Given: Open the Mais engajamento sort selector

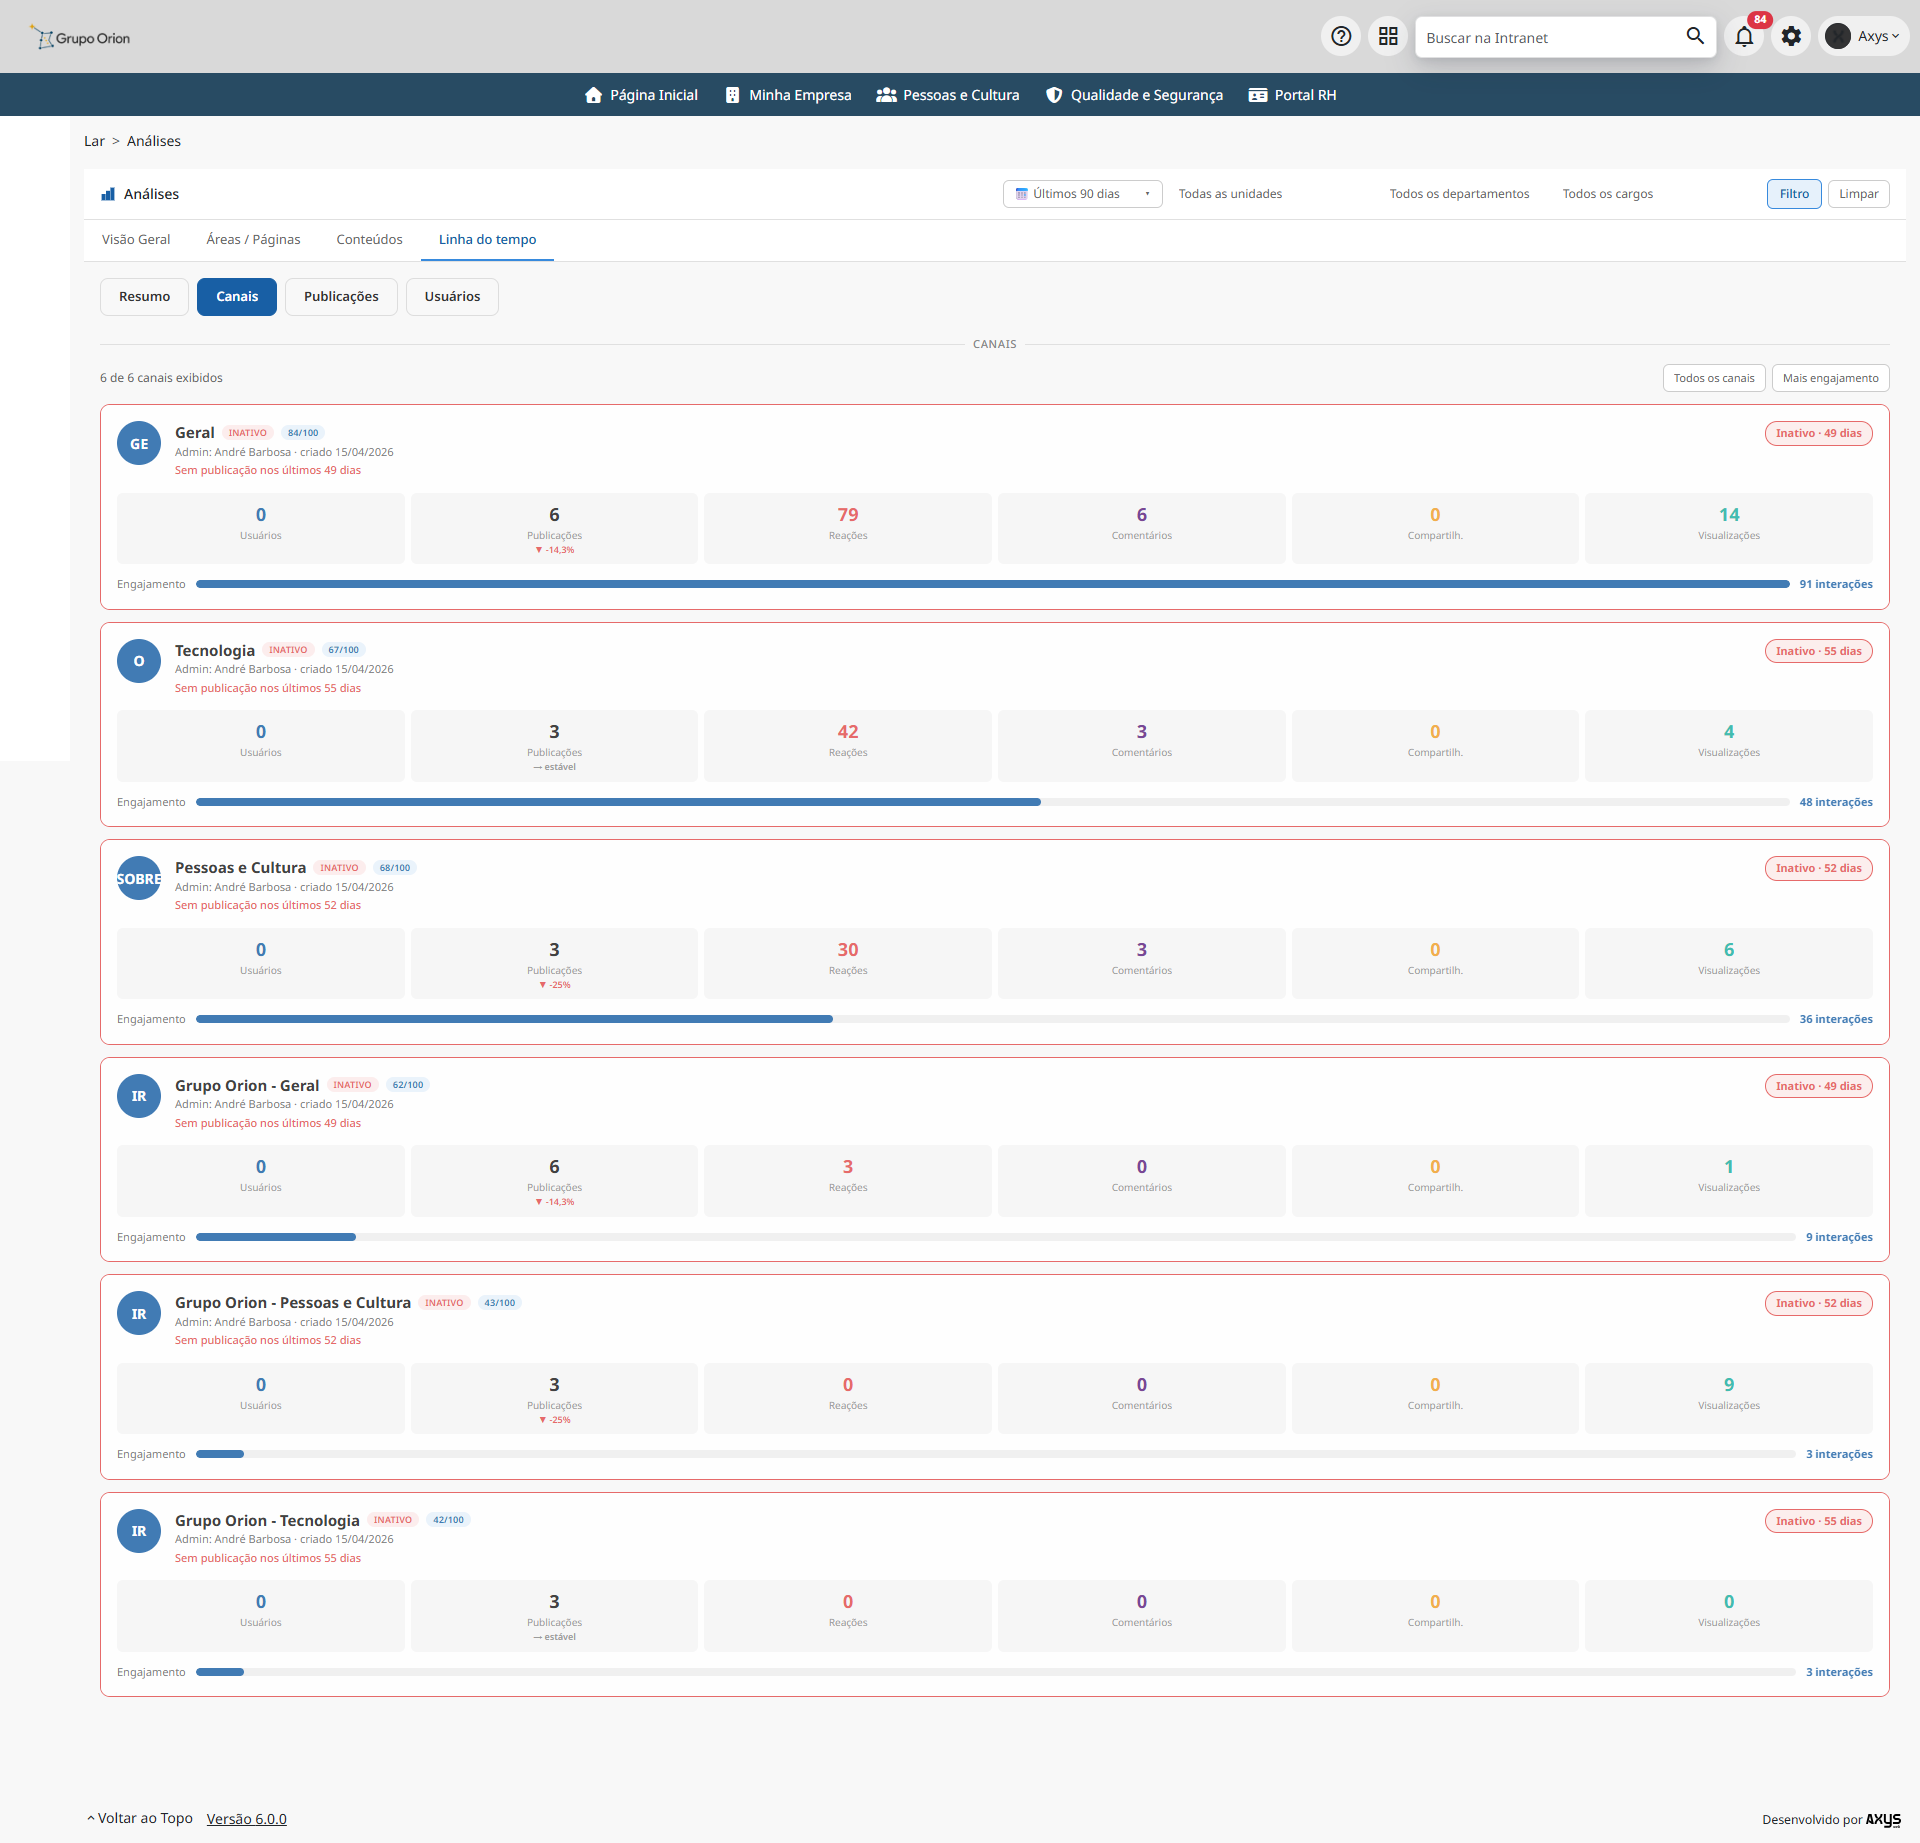Looking at the screenshot, I should pyautogui.click(x=1830, y=378).
